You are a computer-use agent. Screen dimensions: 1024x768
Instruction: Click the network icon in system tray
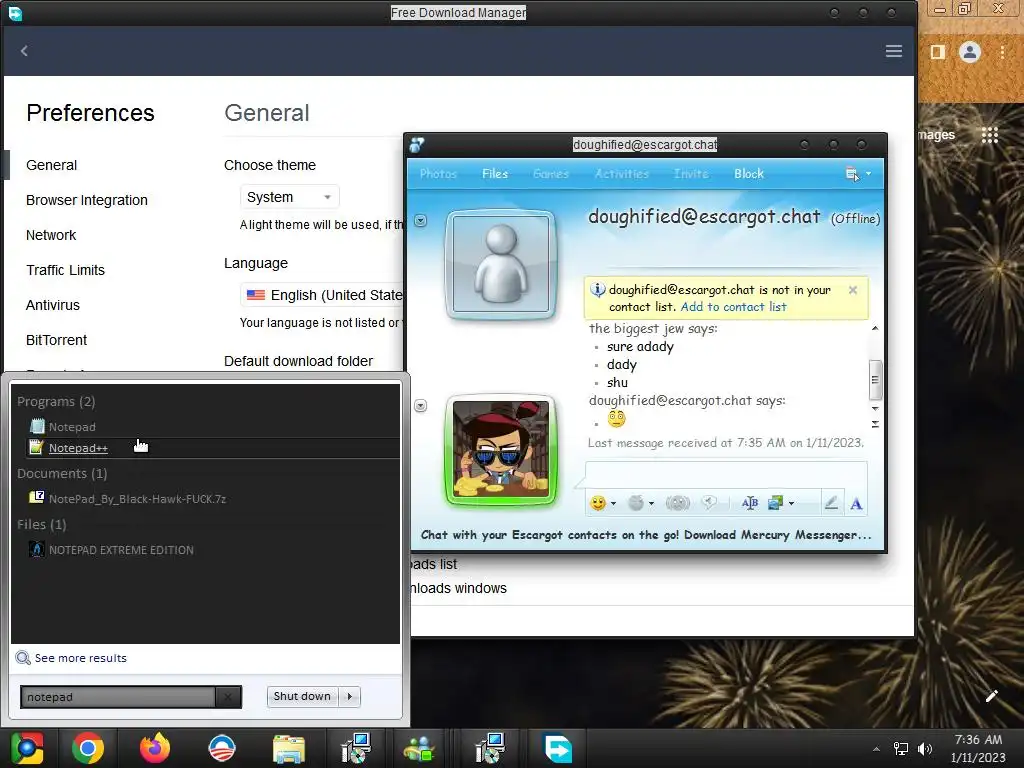click(x=901, y=749)
